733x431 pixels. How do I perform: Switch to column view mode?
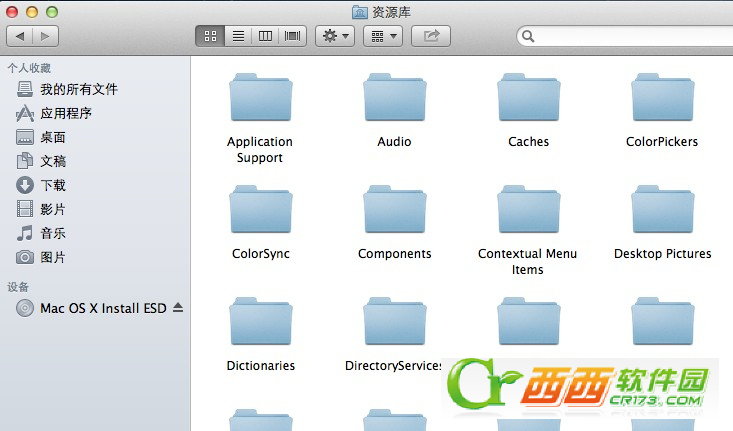[265, 36]
